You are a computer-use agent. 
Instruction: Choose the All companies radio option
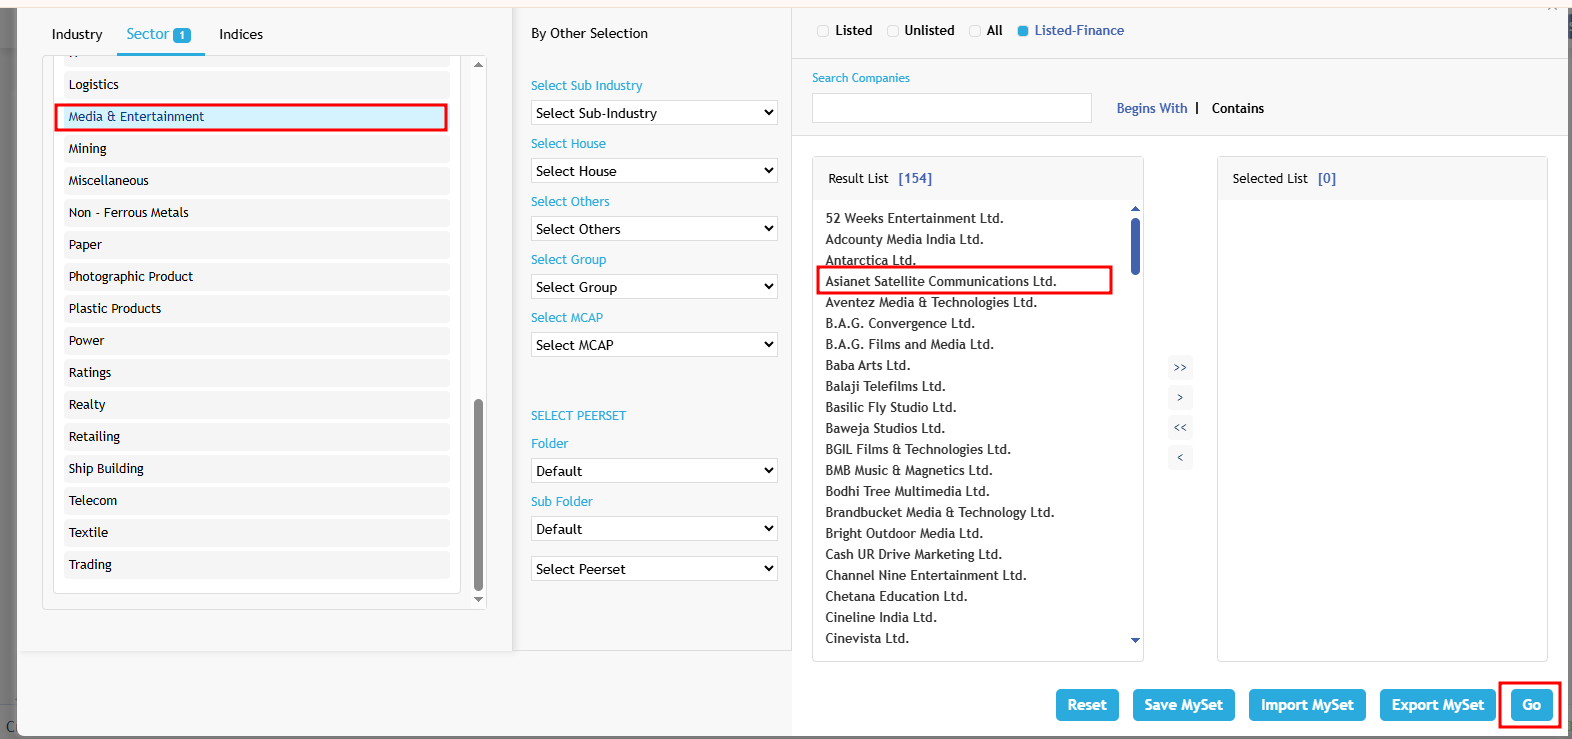click(975, 31)
